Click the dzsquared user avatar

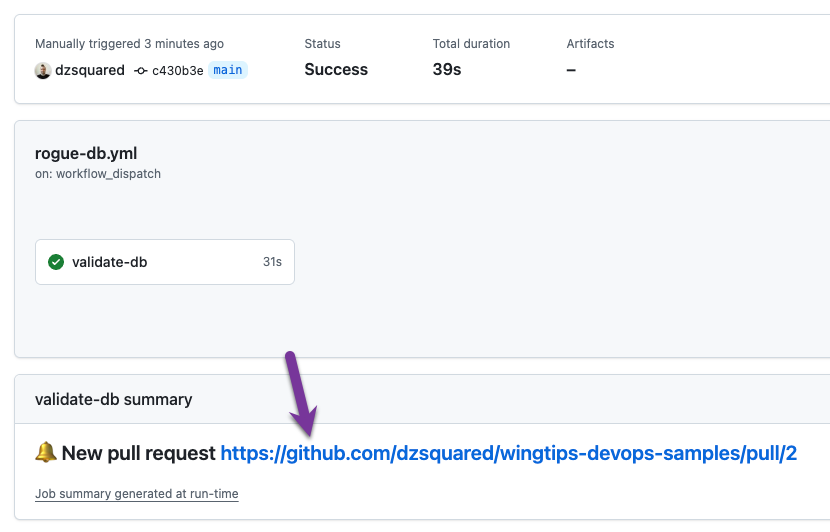pyautogui.click(x=43, y=70)
